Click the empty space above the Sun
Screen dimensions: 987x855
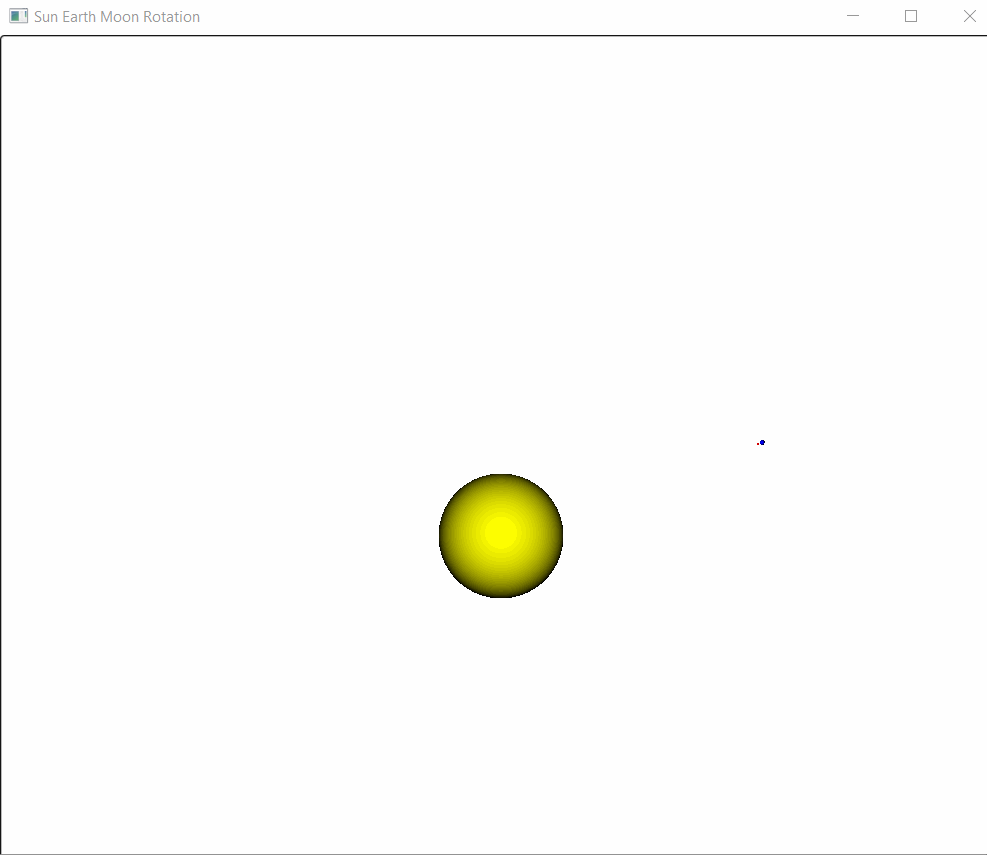(500, 300)
